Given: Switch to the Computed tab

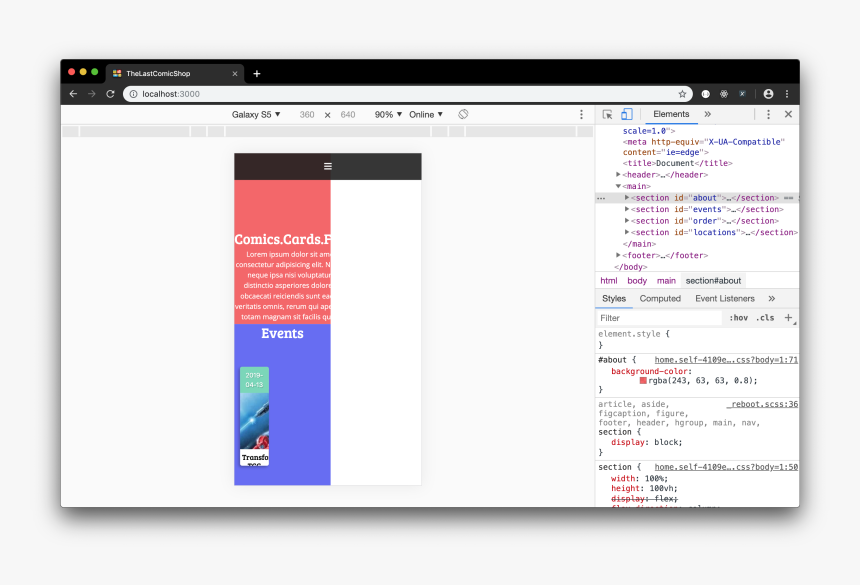Looking at the screenshot, I should pos(660,299).
